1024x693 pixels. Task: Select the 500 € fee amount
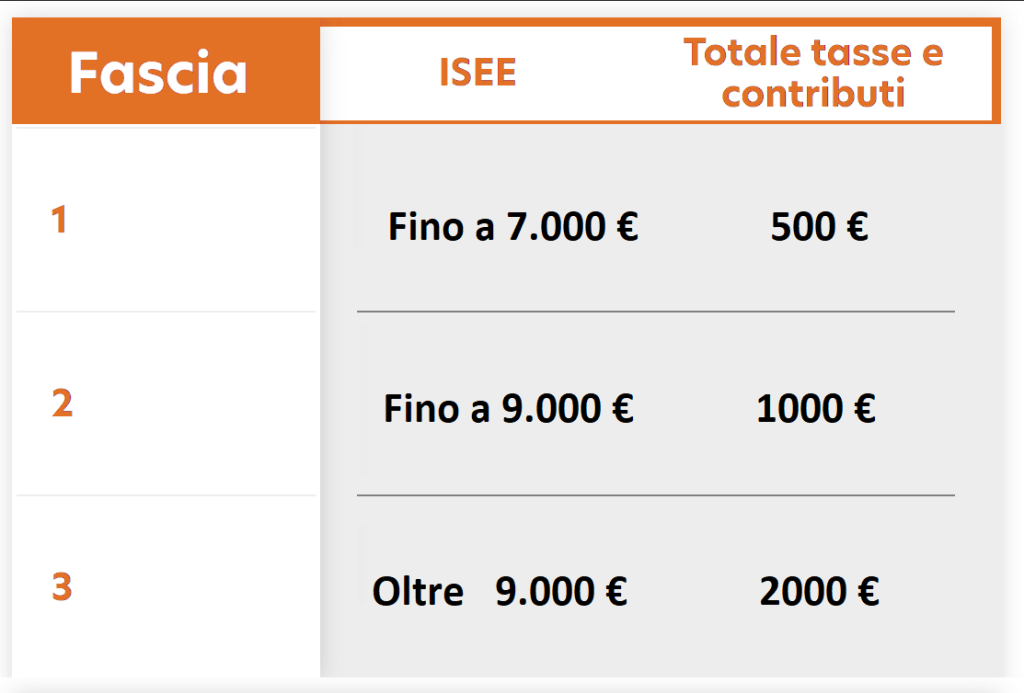[819, 228]
